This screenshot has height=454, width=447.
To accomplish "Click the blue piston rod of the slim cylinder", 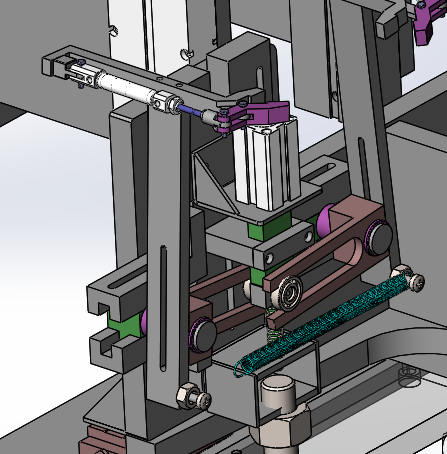I will (190, 111).
